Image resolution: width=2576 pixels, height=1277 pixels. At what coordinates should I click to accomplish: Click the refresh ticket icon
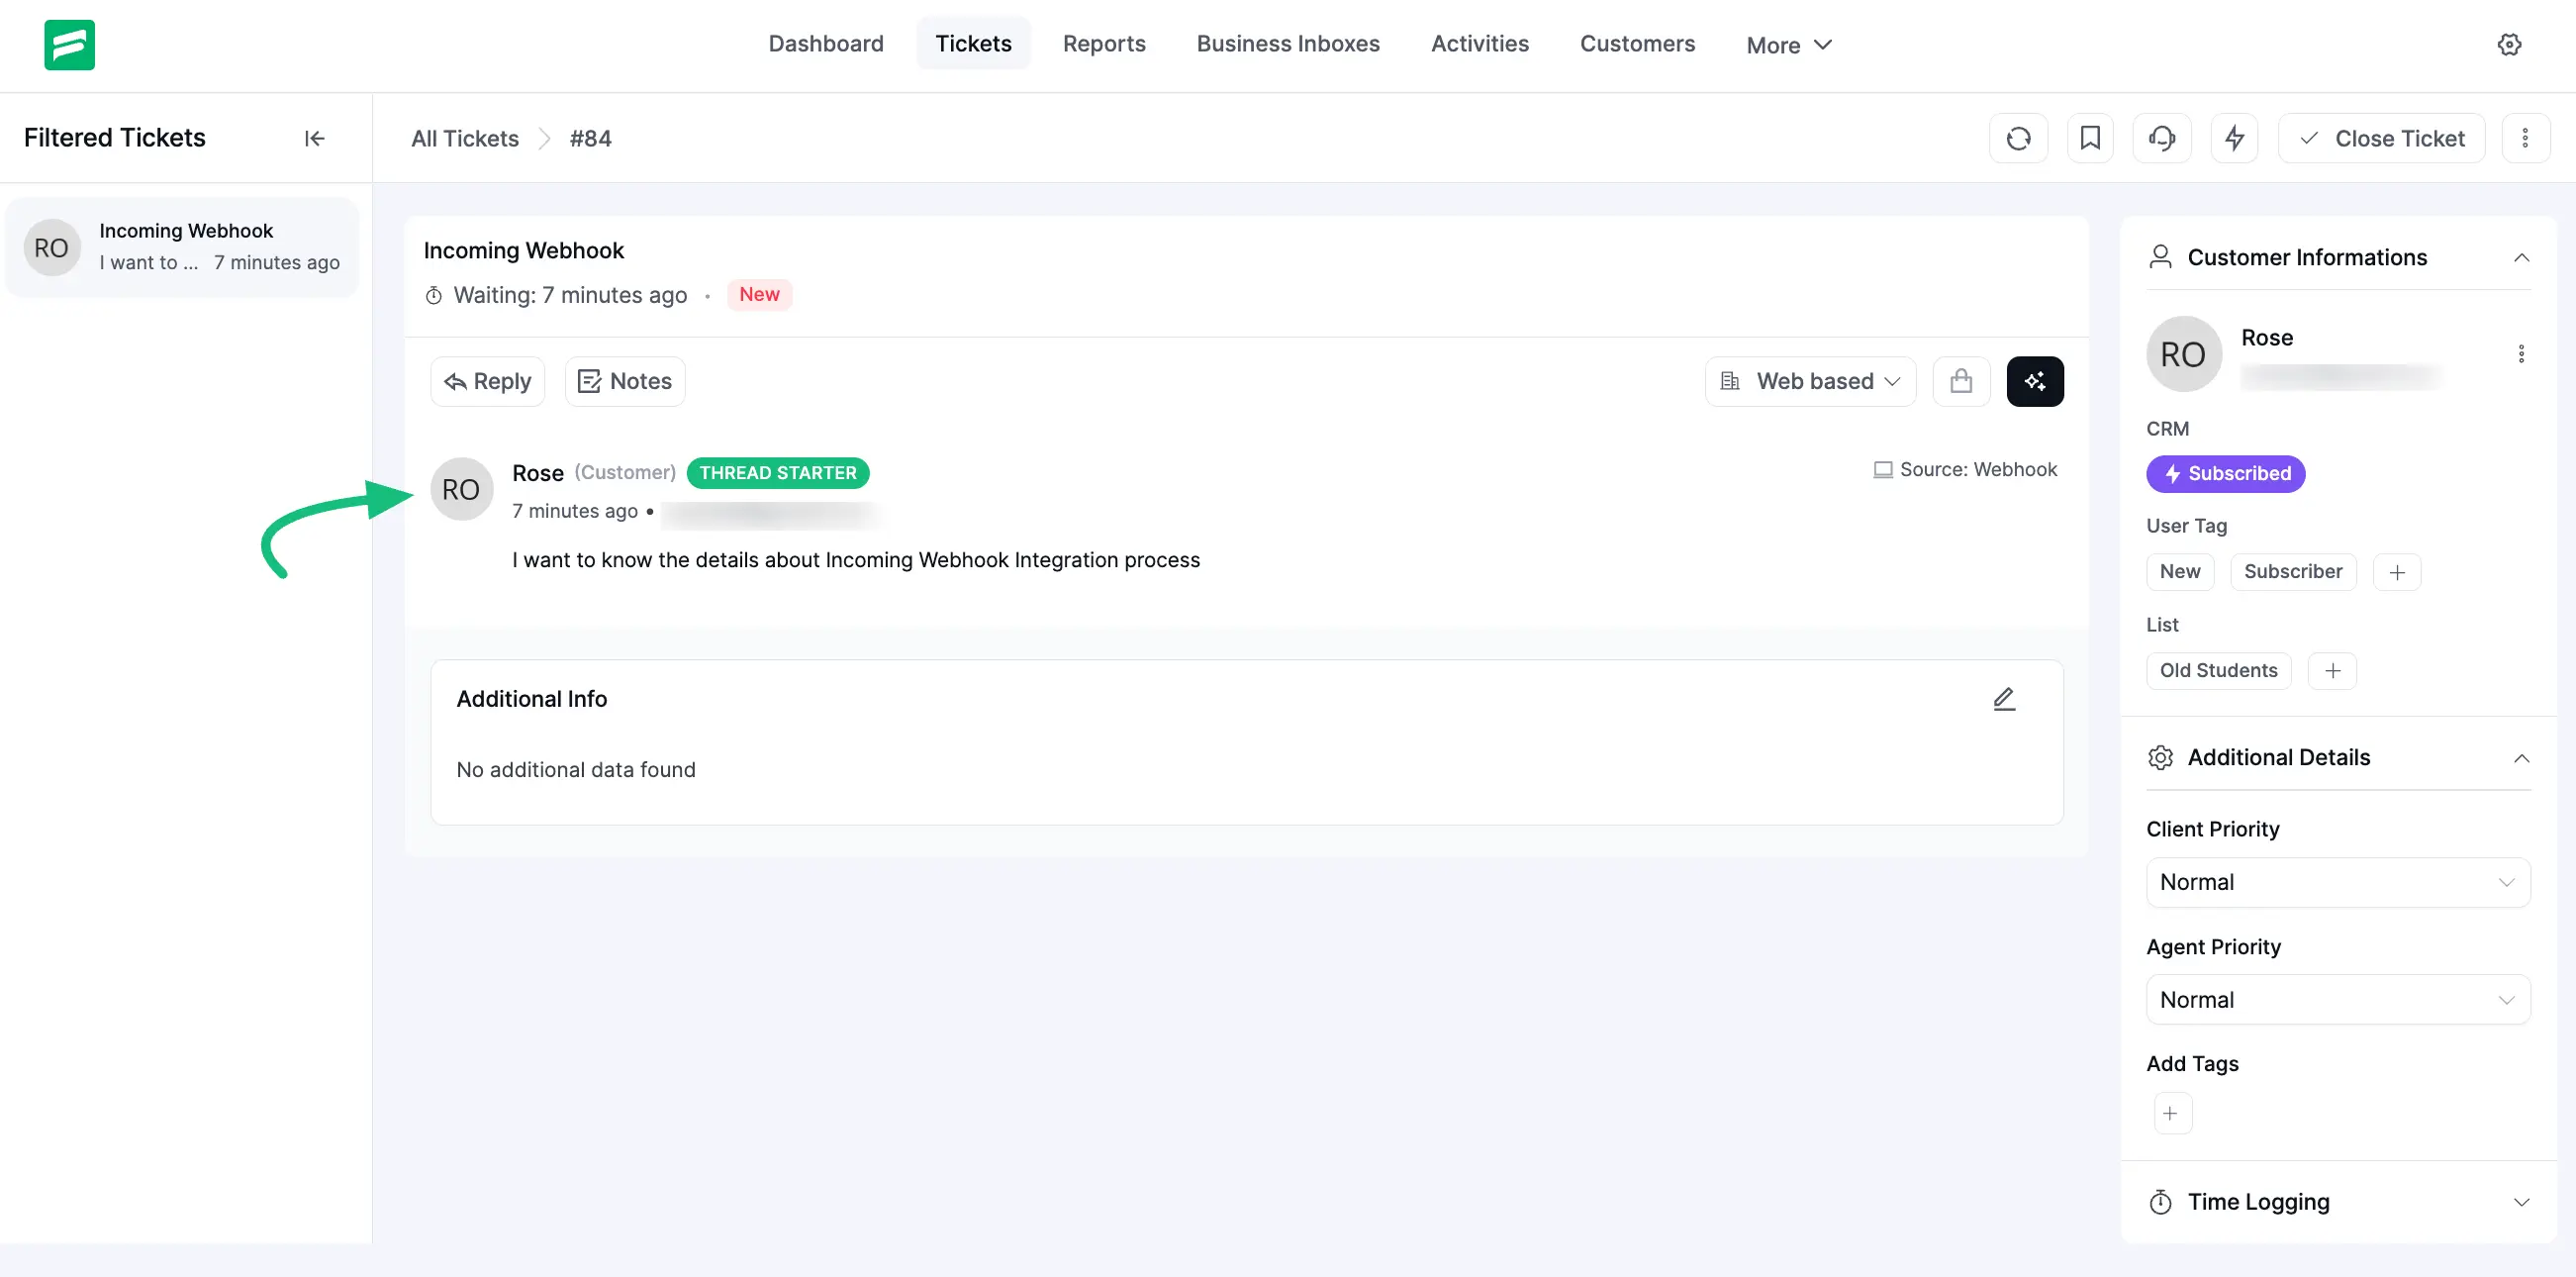[2018, 138]
